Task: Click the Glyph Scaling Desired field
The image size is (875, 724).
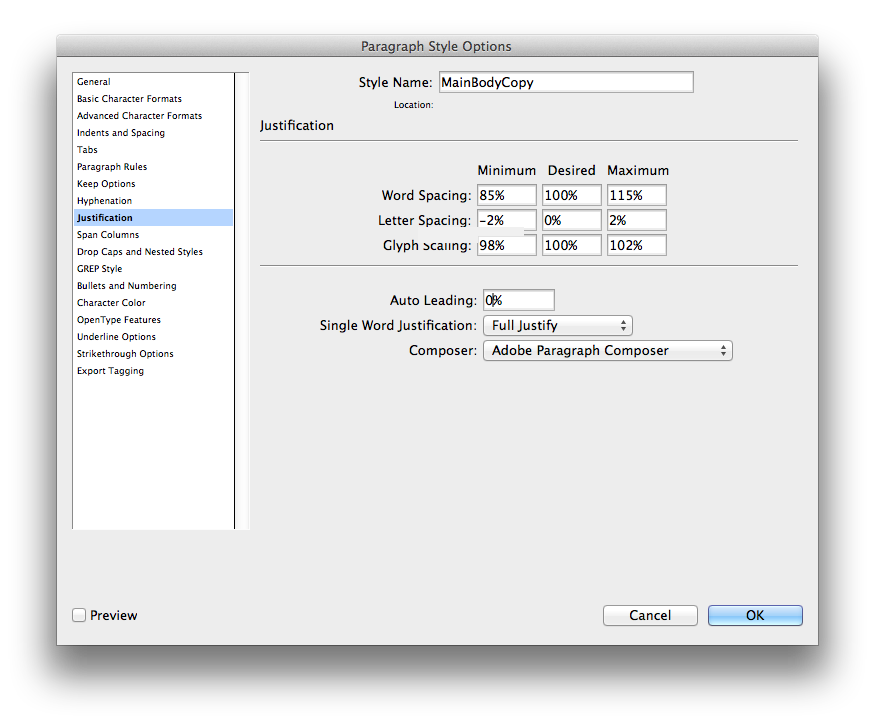Action: click(x=571, y=246)
